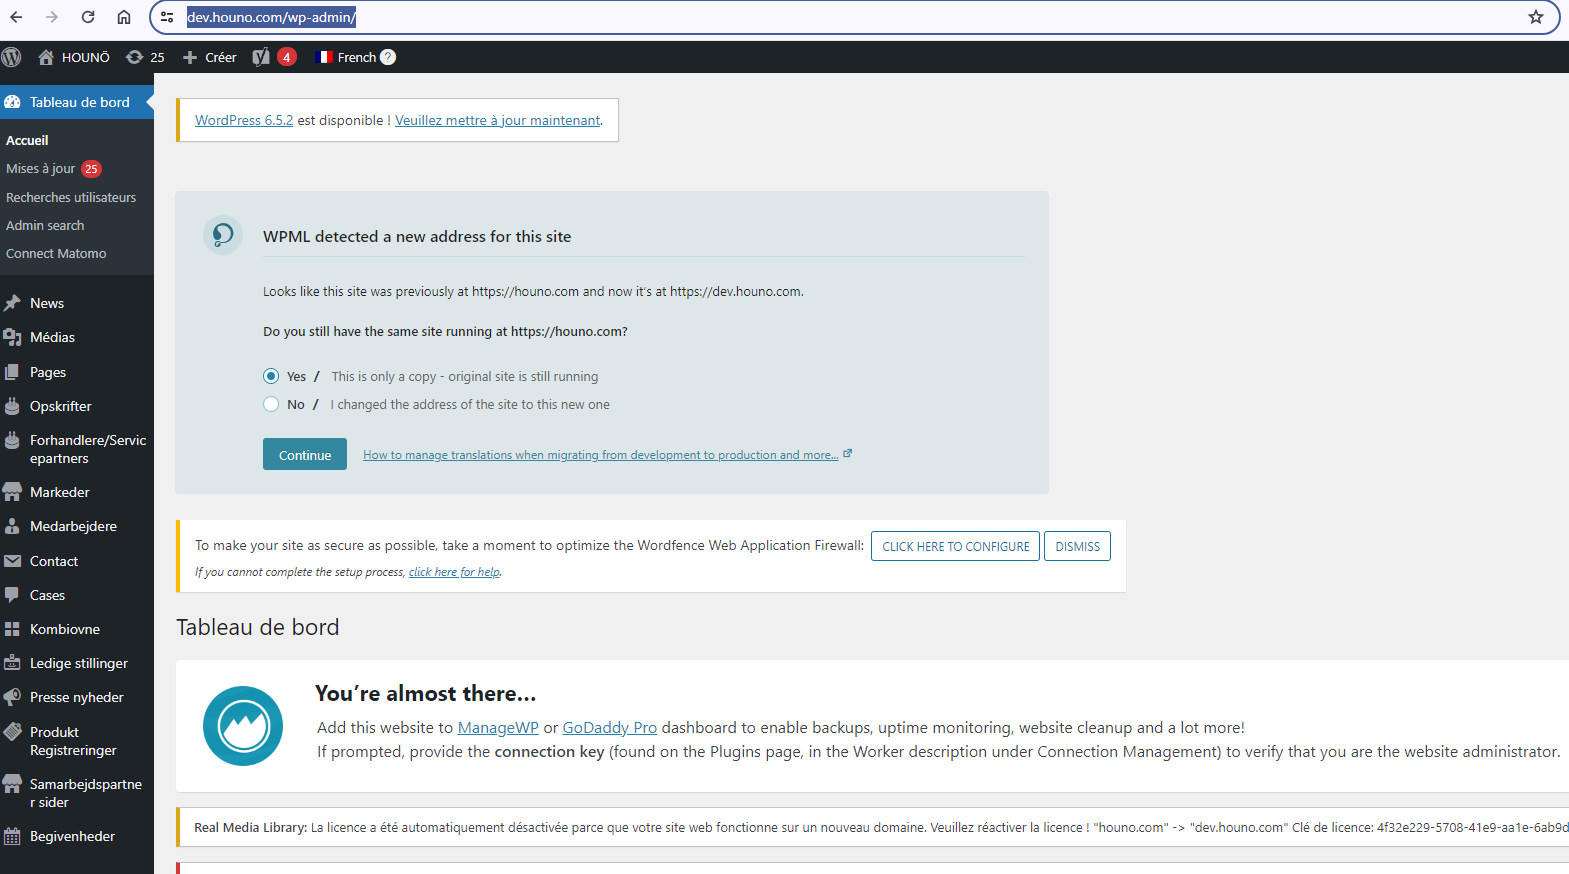1569x874 pixels.
Task: Open the Contact envelope icon
Action: (x=12, y=561)
